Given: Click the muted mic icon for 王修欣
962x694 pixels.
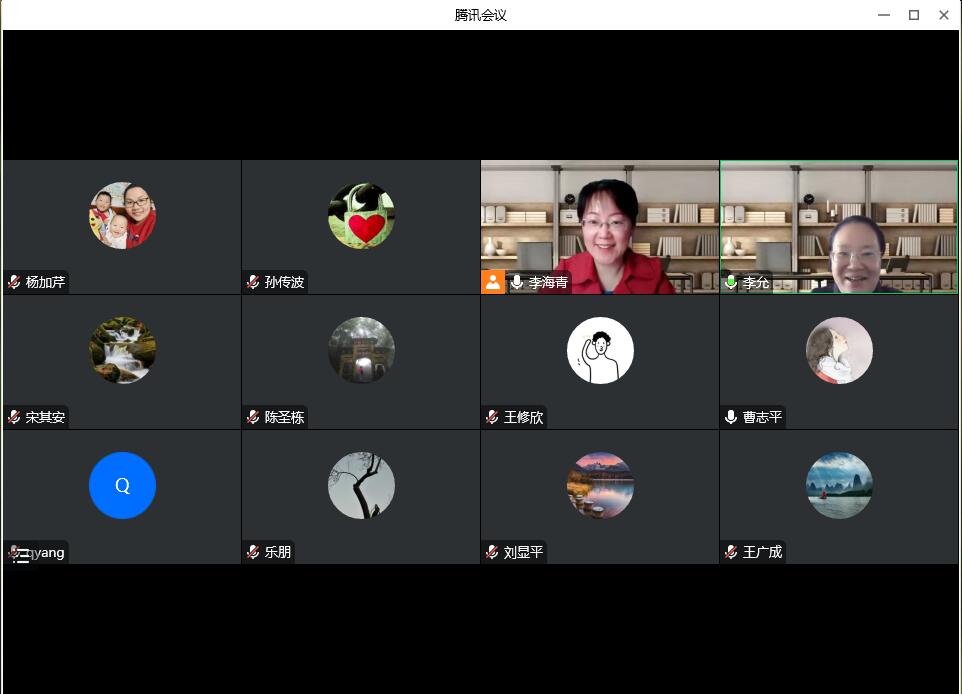Looking at the screenshot, I should (x=492, y=417).
